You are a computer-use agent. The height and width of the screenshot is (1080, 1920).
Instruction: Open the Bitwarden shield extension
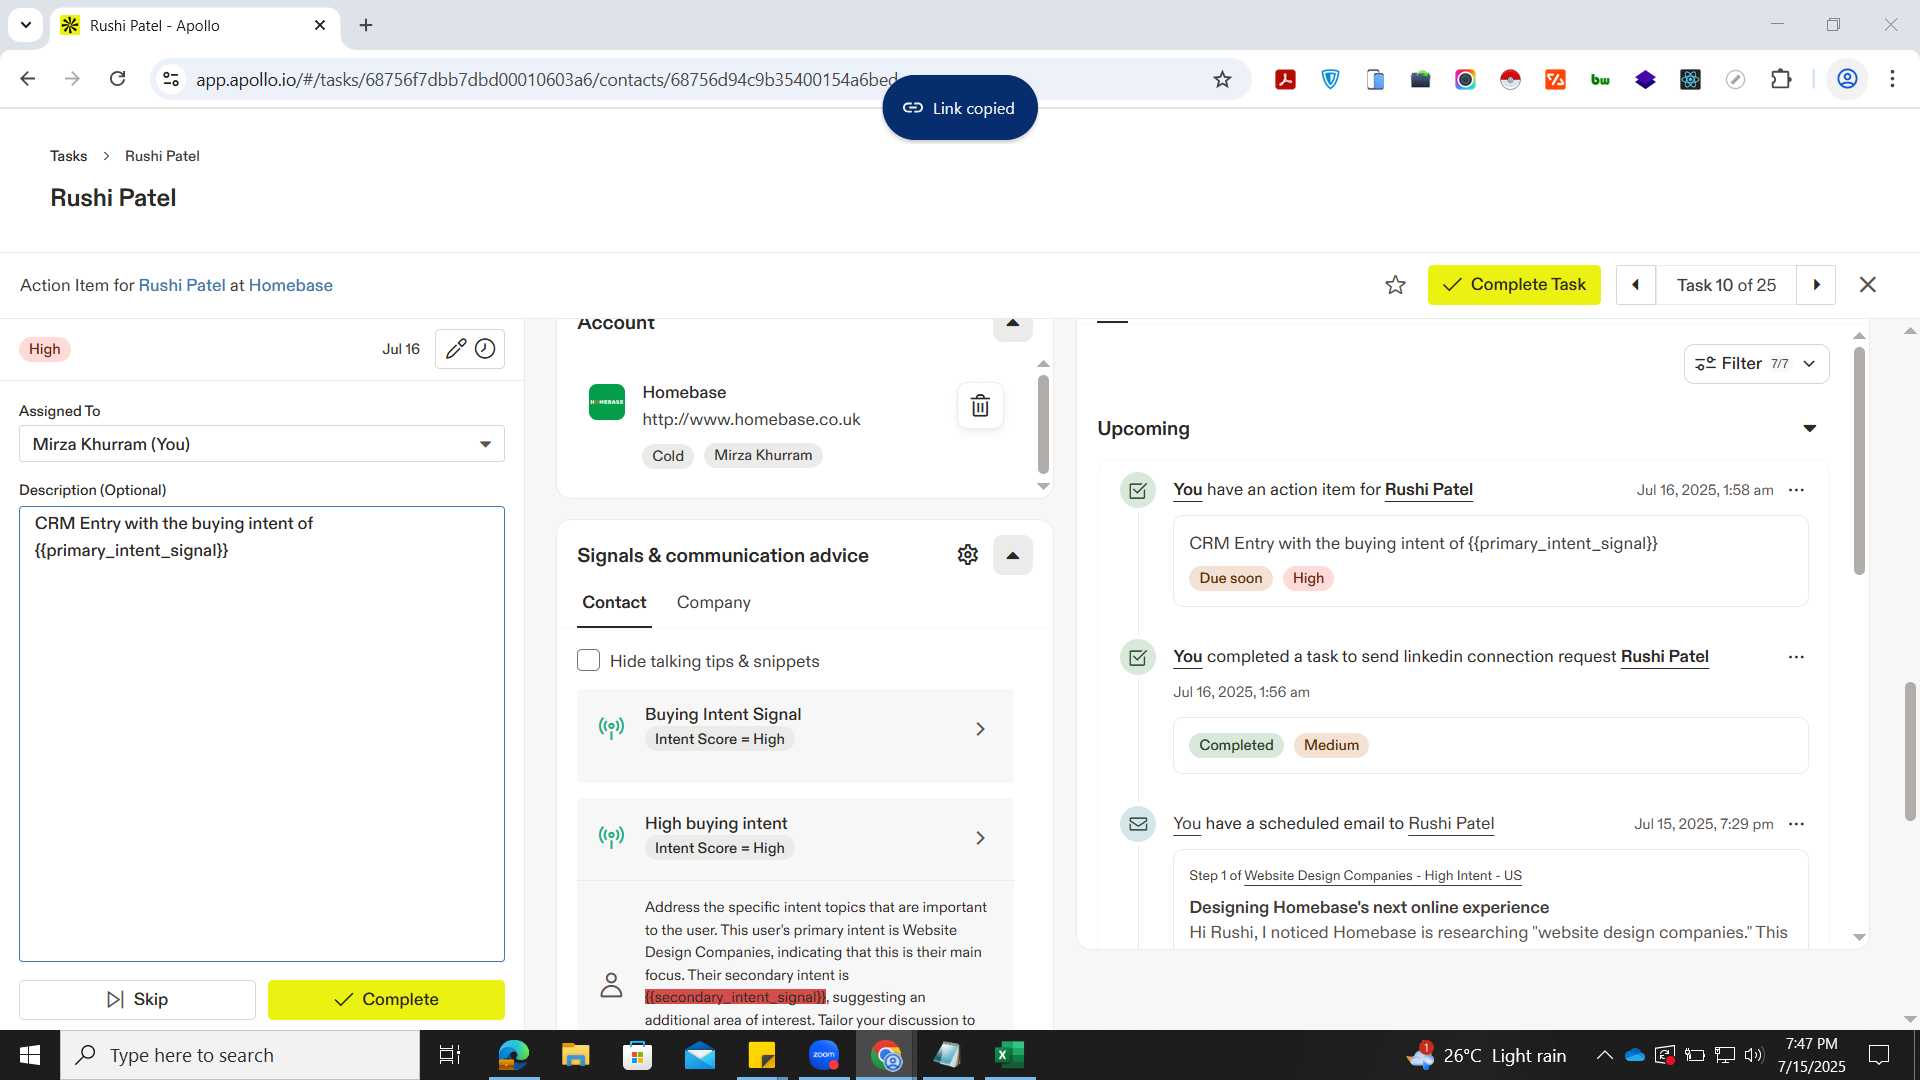coord(1330,79)
